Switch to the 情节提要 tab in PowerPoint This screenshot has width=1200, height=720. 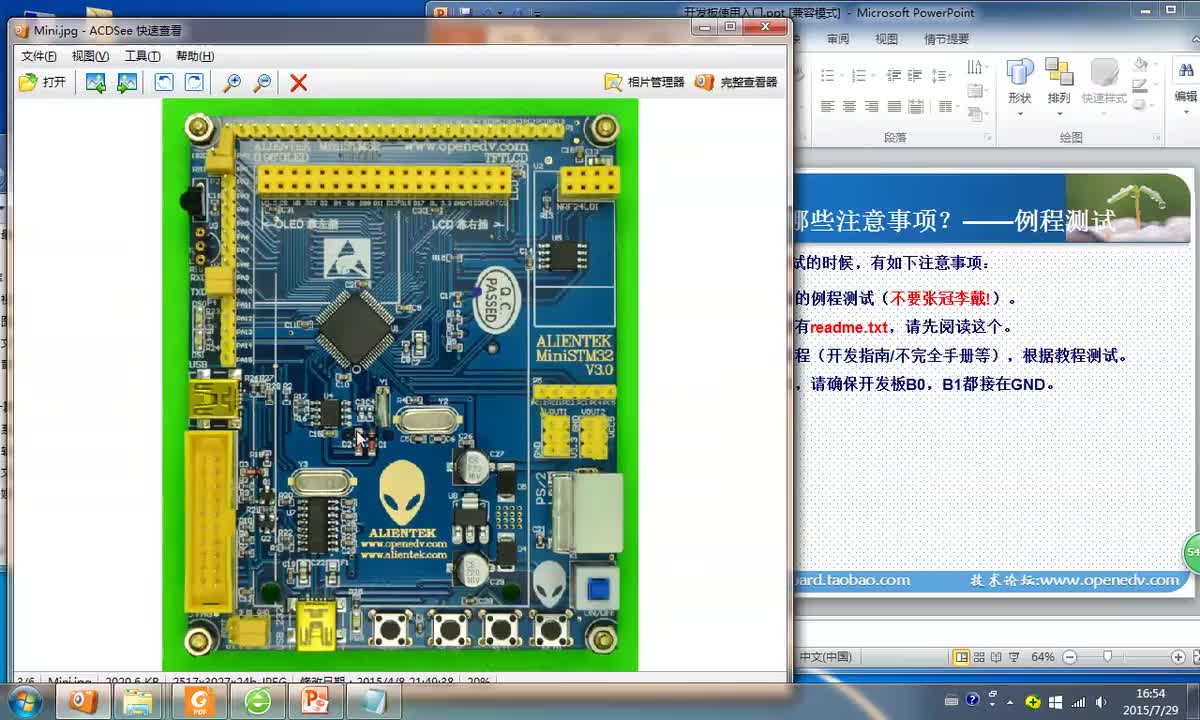click(947, 39)
